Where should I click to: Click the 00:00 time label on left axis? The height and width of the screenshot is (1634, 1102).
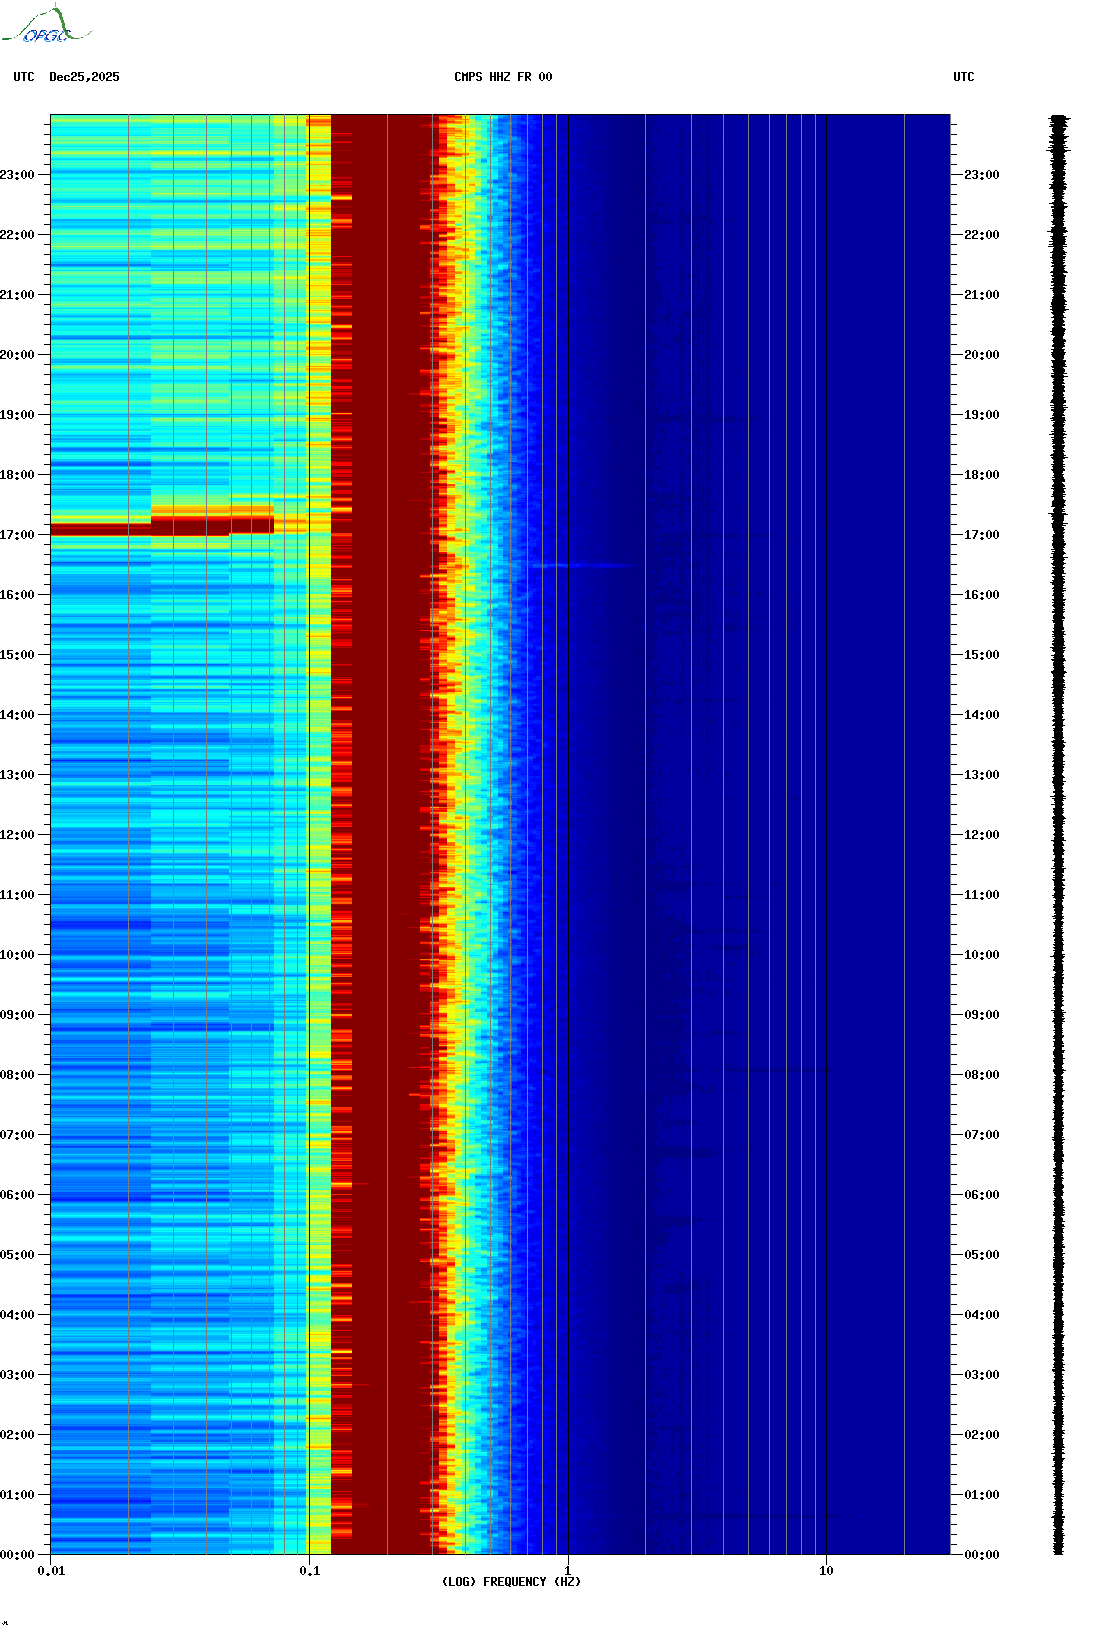tap(17, 1555)
